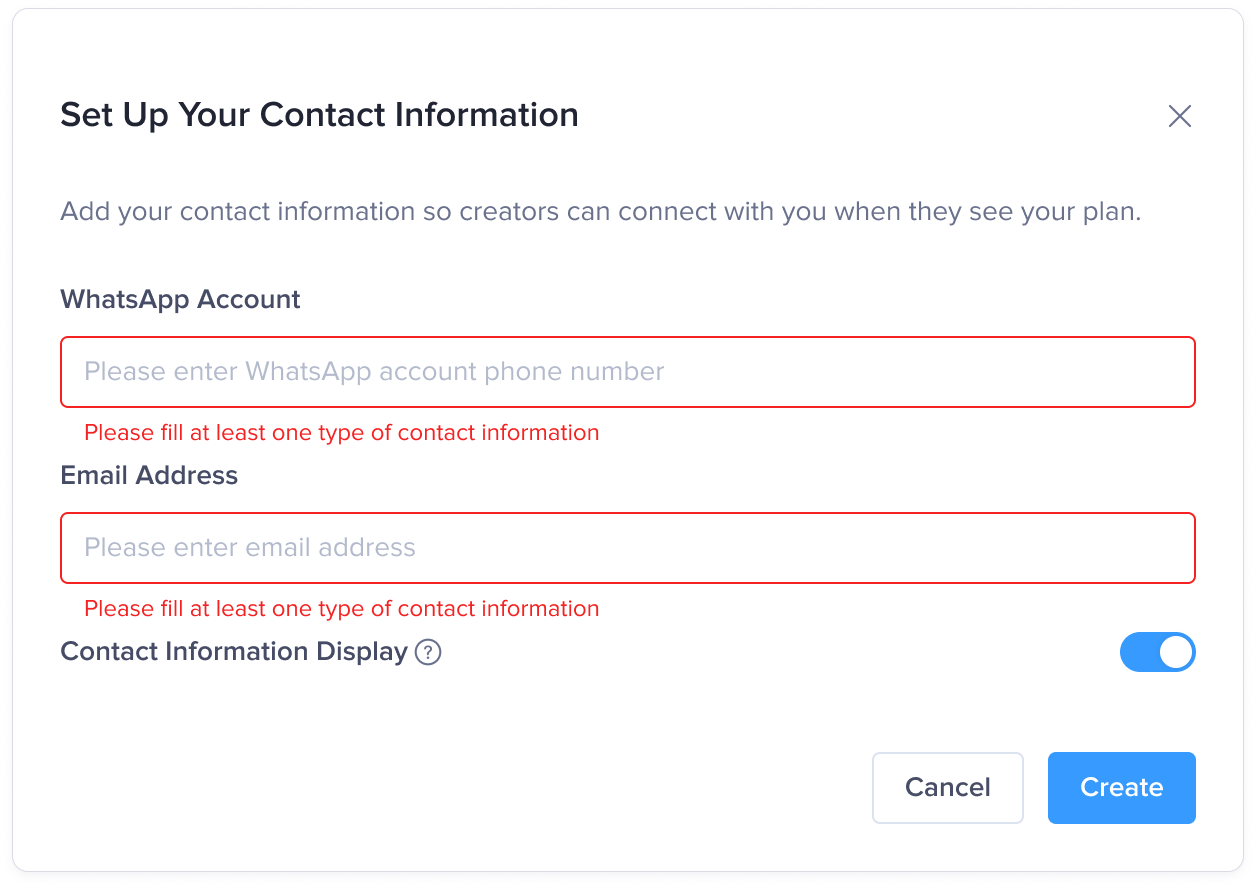Screen dimensions: 1256x888
Task: Click the Set Up Your Contact Information title
Action: (x=319, y=115)
